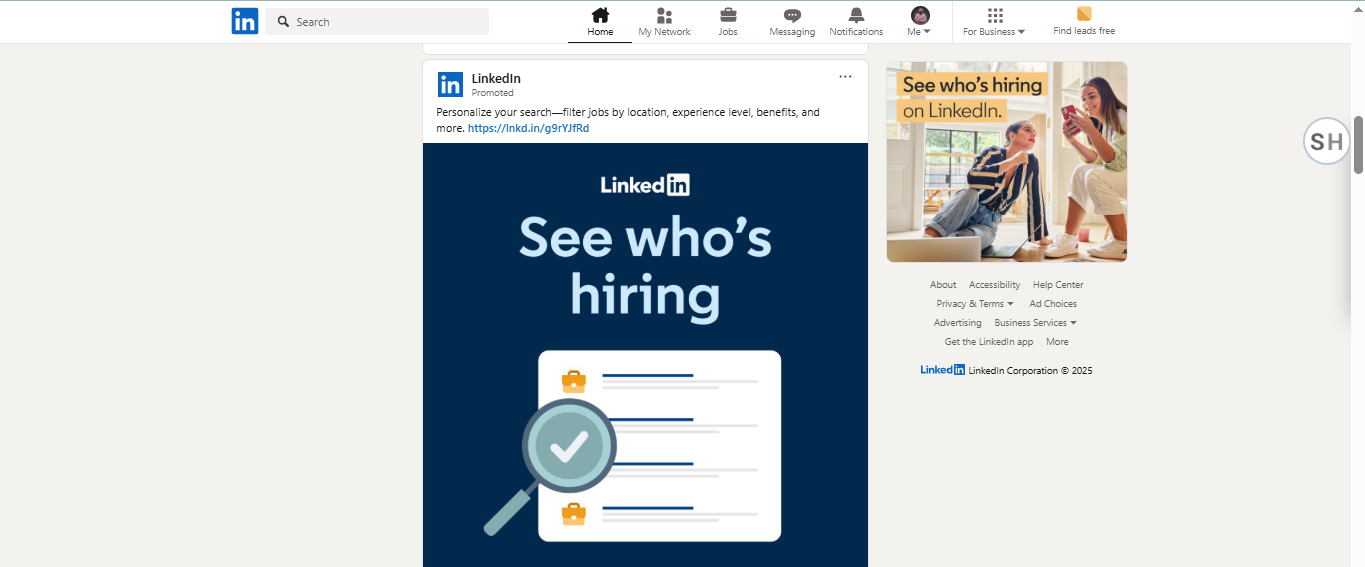Open the Advertising footer link
The image size is (1365, 567).
[x=957, y=323]
